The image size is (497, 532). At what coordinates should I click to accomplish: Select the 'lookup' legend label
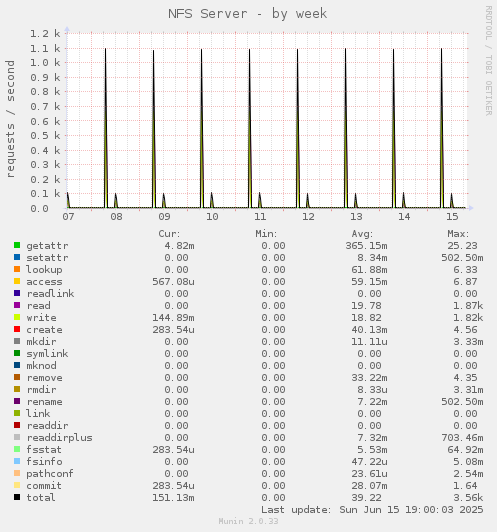point(44,270)
